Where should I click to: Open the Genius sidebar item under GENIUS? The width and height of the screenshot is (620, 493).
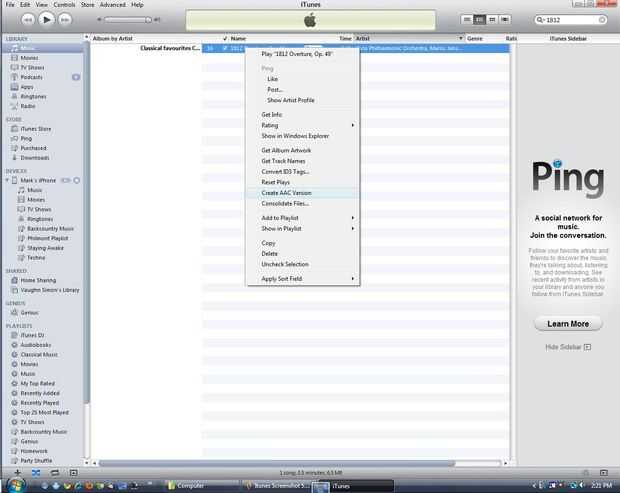coord(29,313)
